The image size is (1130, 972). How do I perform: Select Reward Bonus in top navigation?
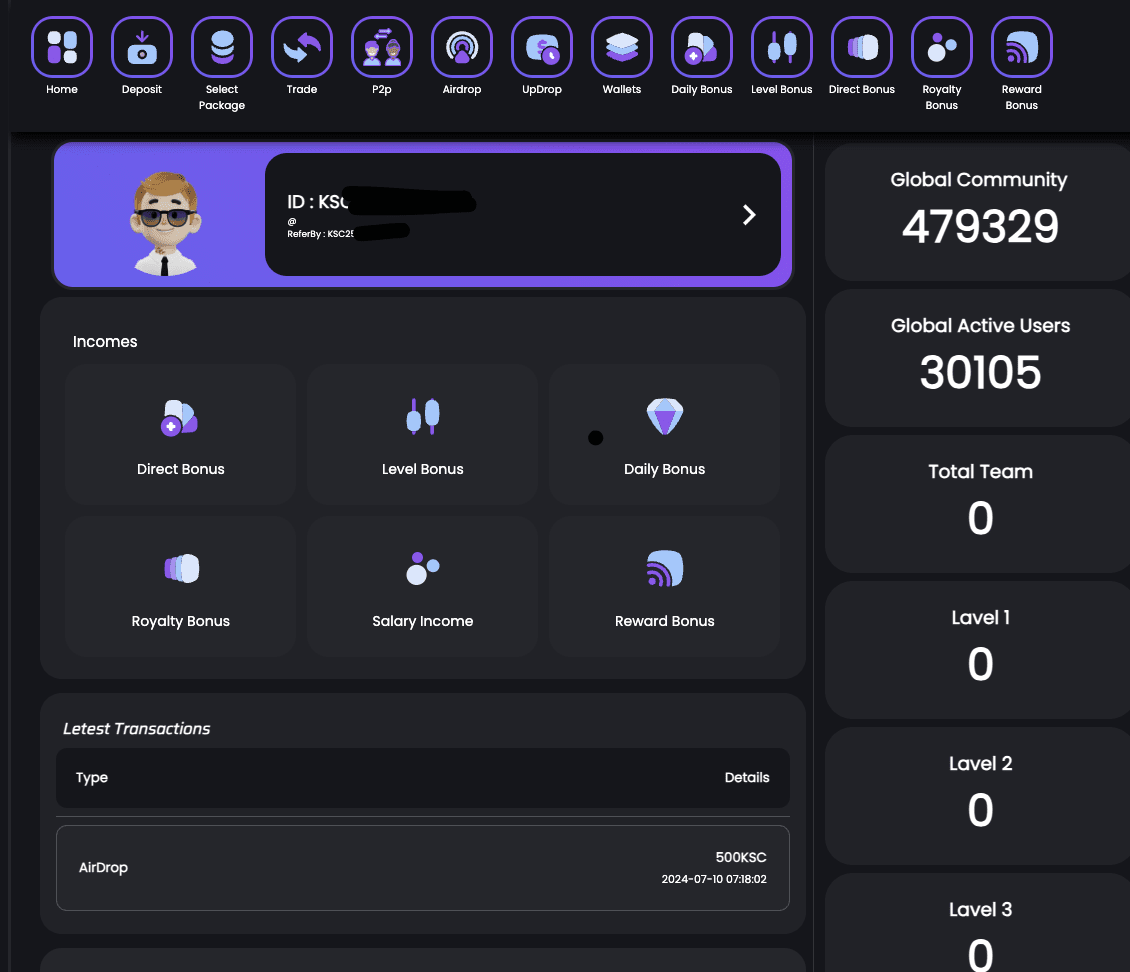(x=1022, y=47)
